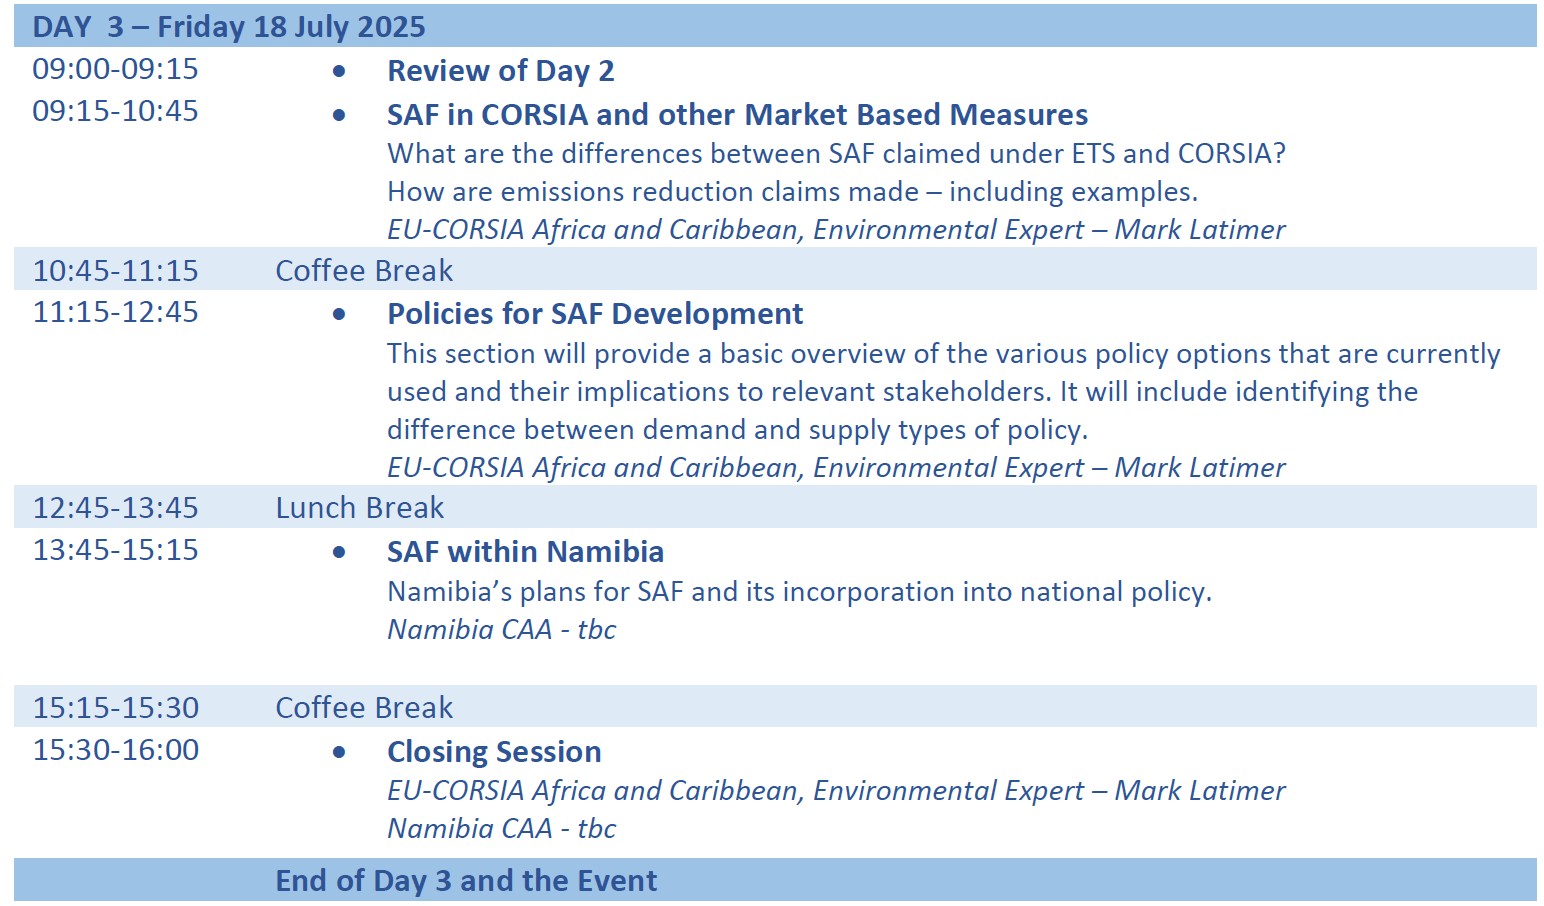1544x906 pixels.
Task: Select the SAF within Namibia heading
Action: pyautogui.click(x=525, y=552)
